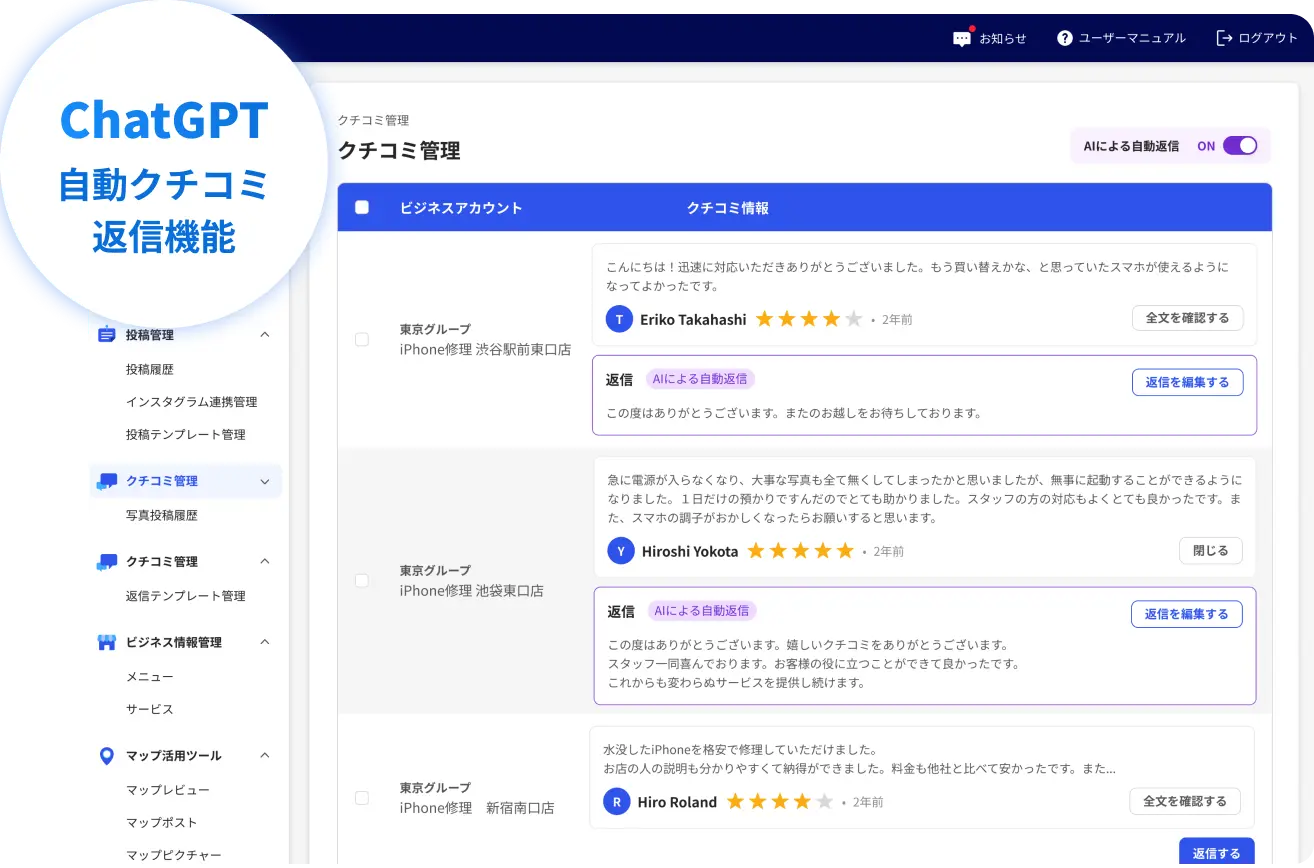Open notifications via the お知らせ chat icon
1314x868 pixels.
pos(961,37)
